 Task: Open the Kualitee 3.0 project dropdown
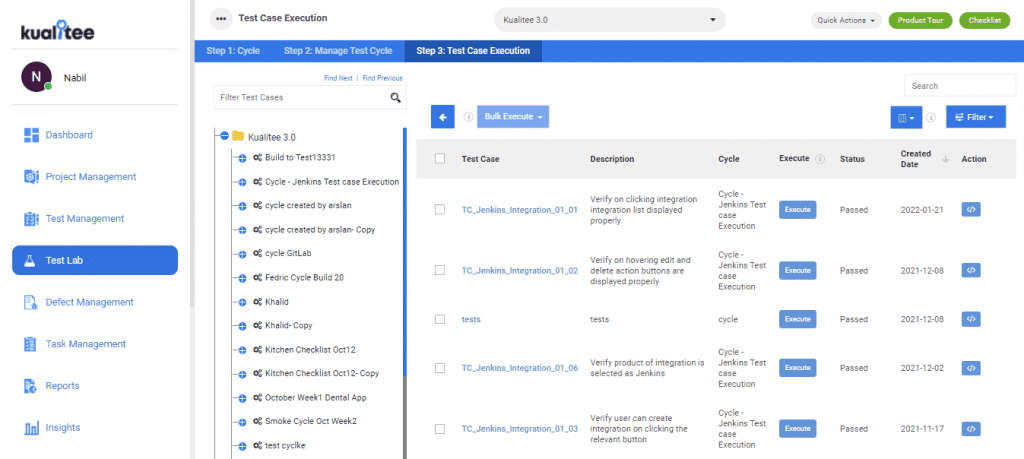tap(610, 20)
